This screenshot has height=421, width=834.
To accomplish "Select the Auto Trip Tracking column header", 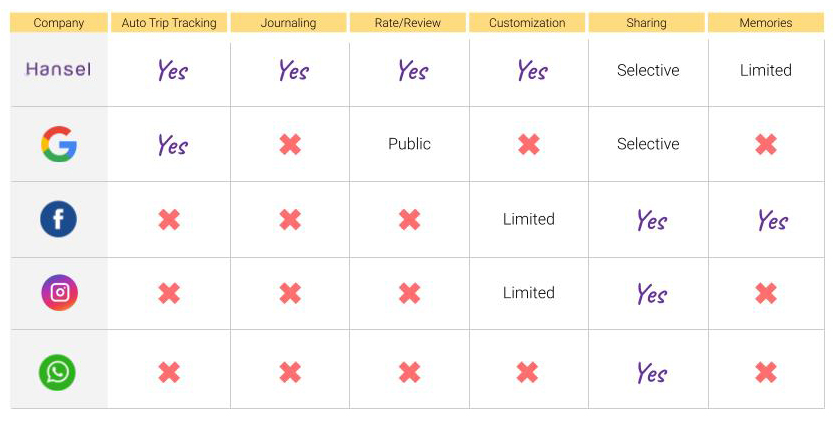I will (x=169, y=22).
